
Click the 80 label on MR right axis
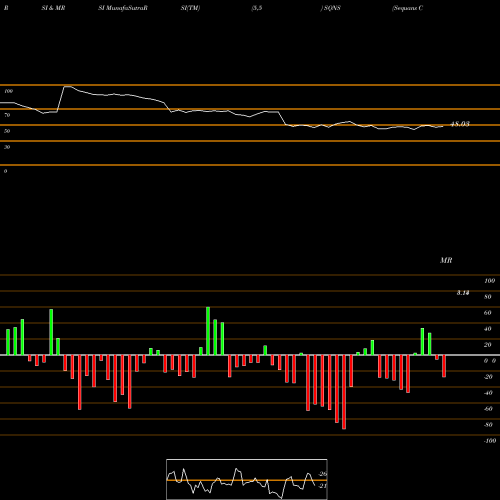pyautogui.click(x=488, y=297)
